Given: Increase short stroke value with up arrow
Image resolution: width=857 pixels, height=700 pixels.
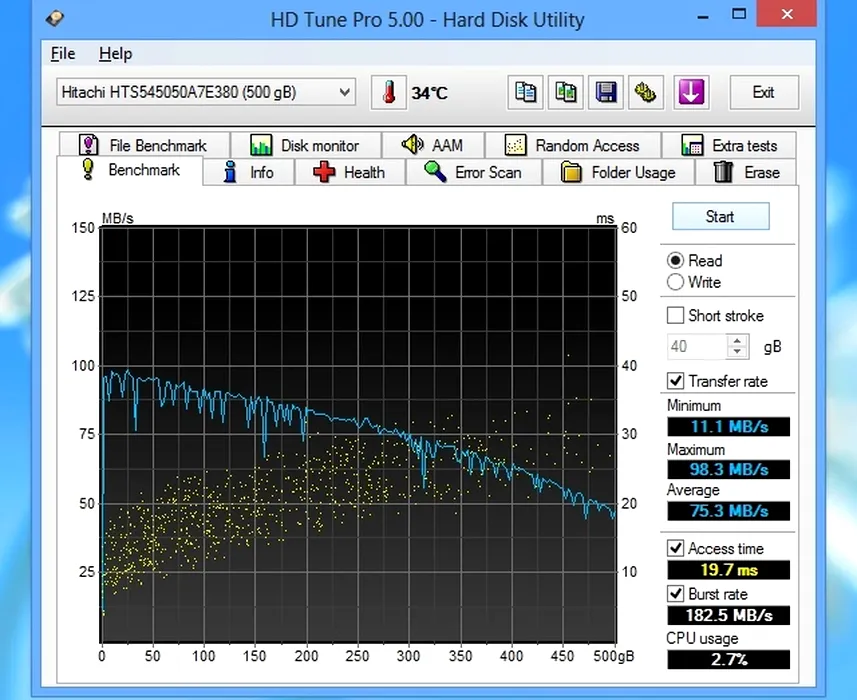Looking at the screenshot, I should (738, 341).
